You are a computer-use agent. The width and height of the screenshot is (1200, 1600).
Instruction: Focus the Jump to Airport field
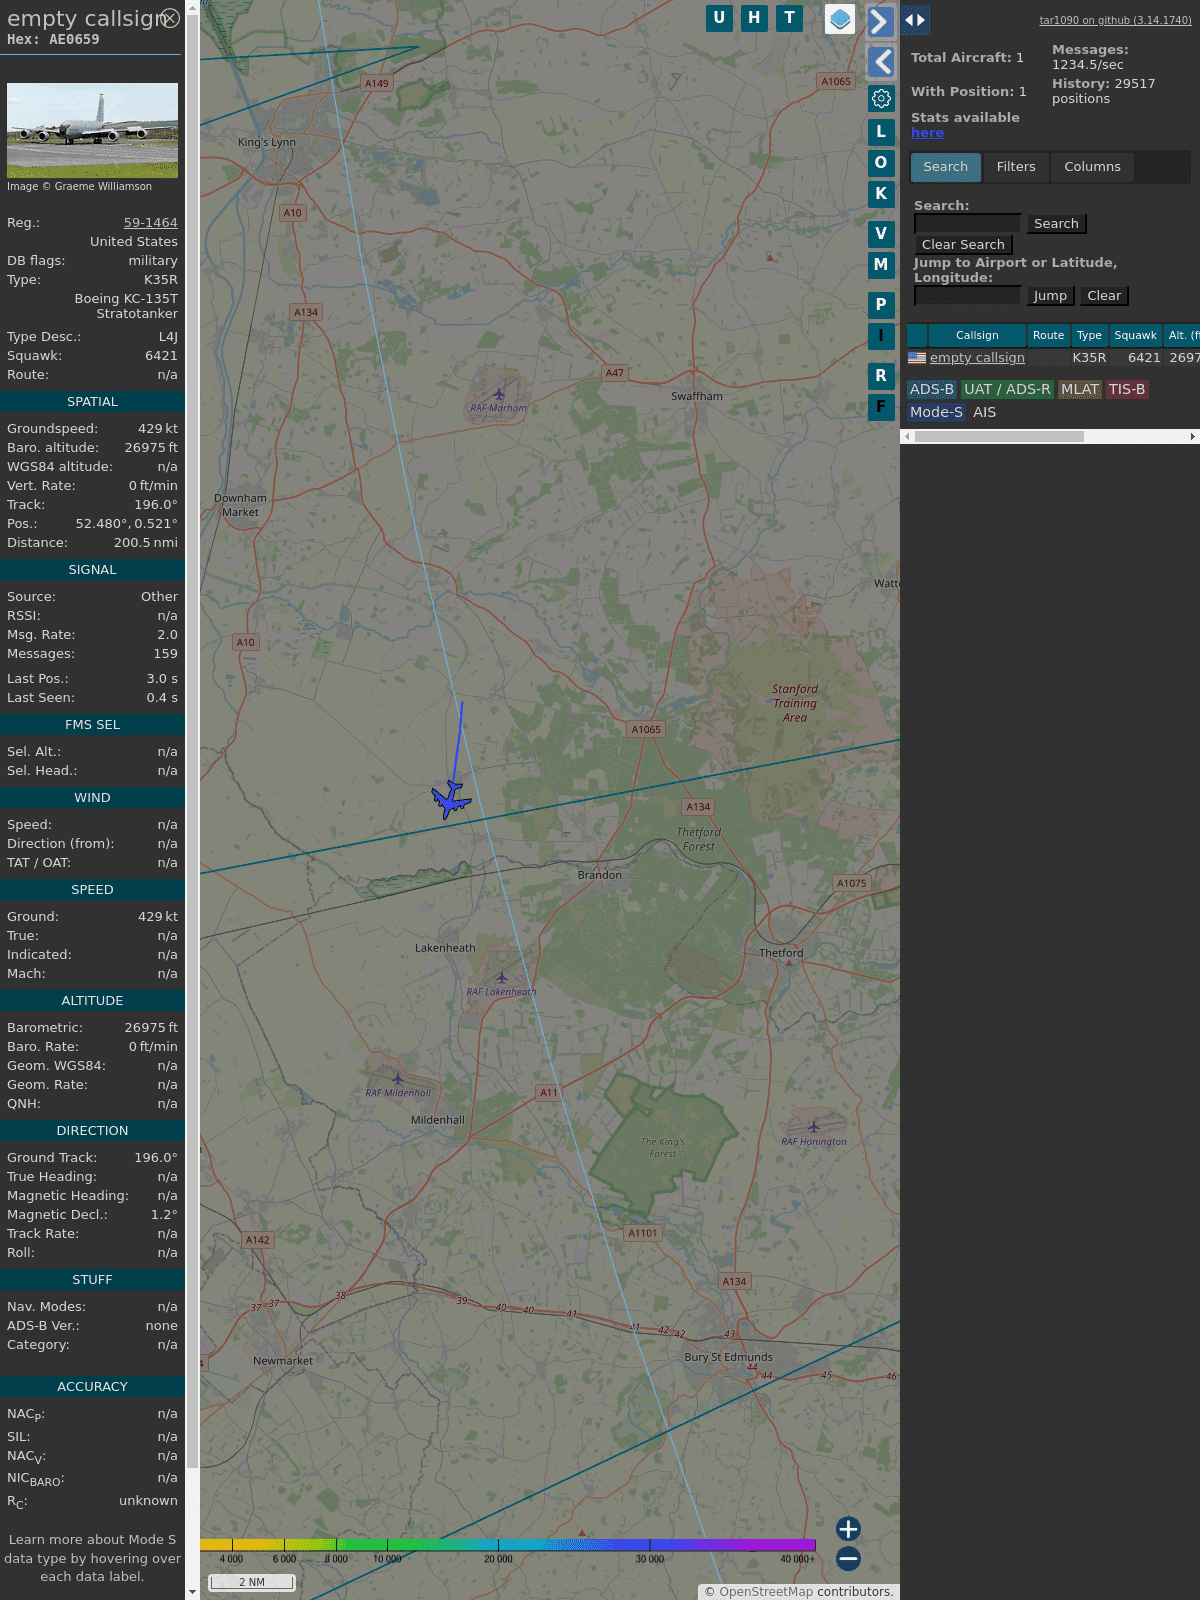[967, 296]
